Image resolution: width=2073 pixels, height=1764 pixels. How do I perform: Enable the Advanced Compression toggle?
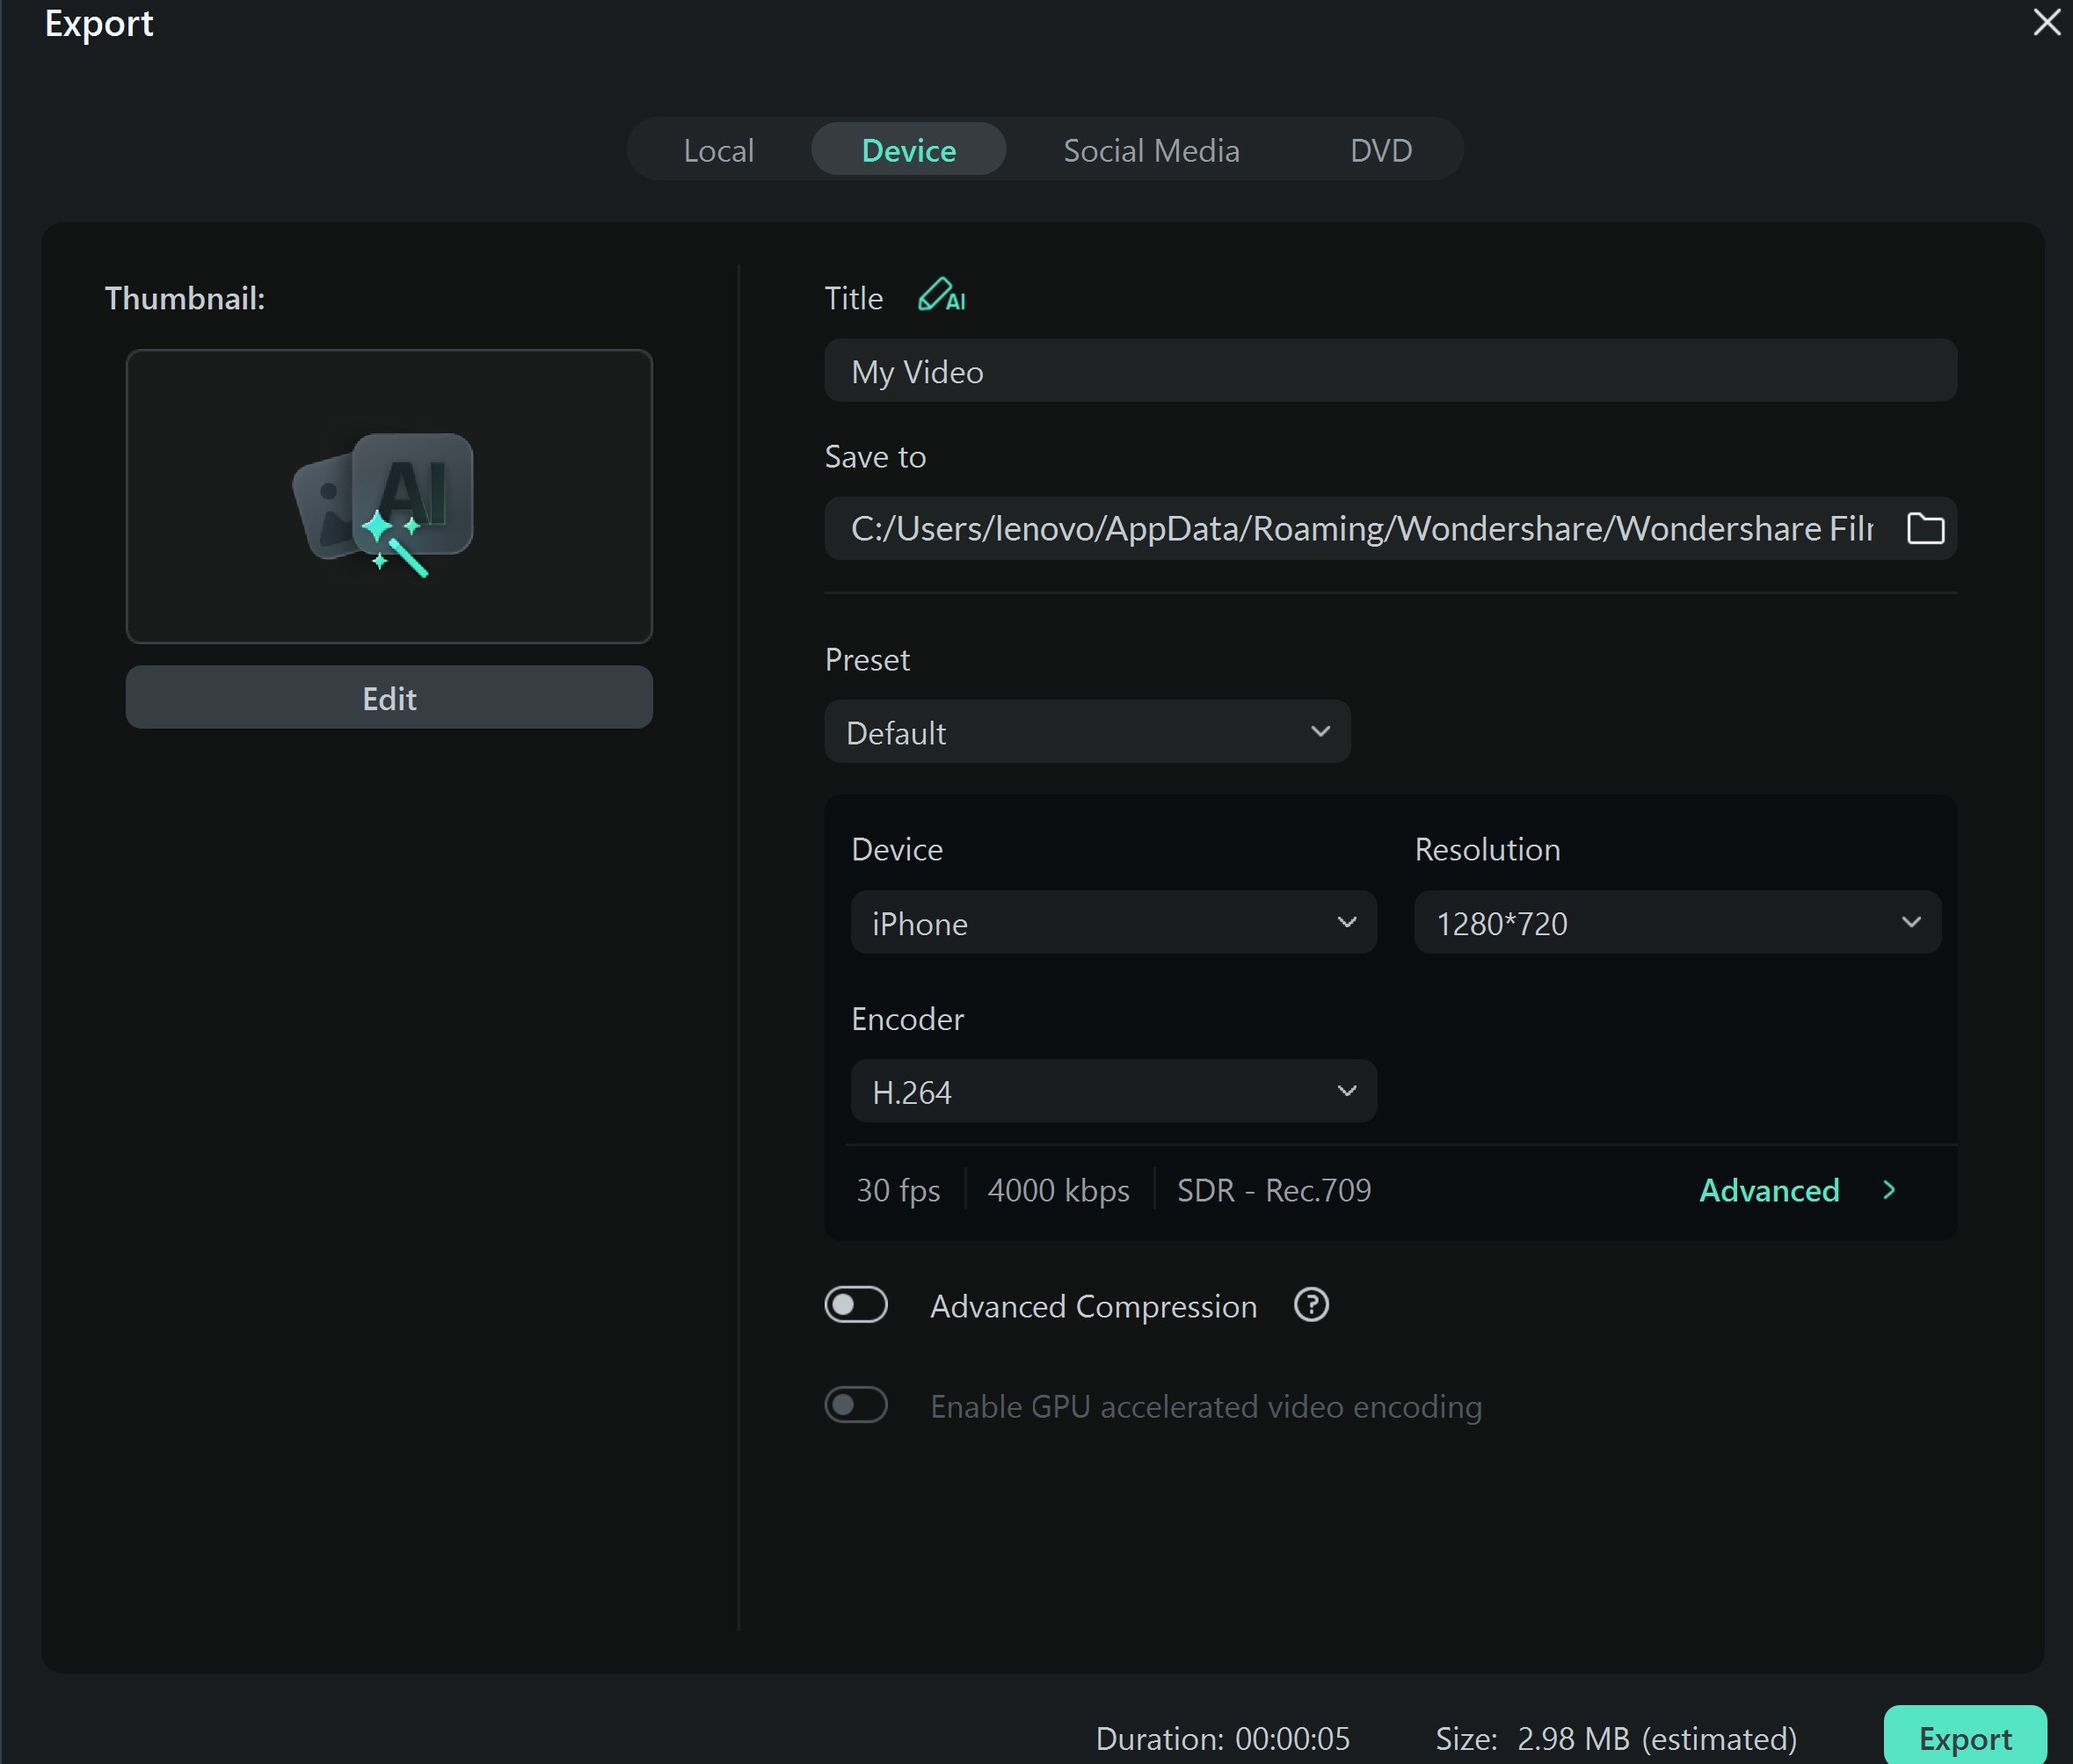pyautogui.click(x=856, y=1305)
